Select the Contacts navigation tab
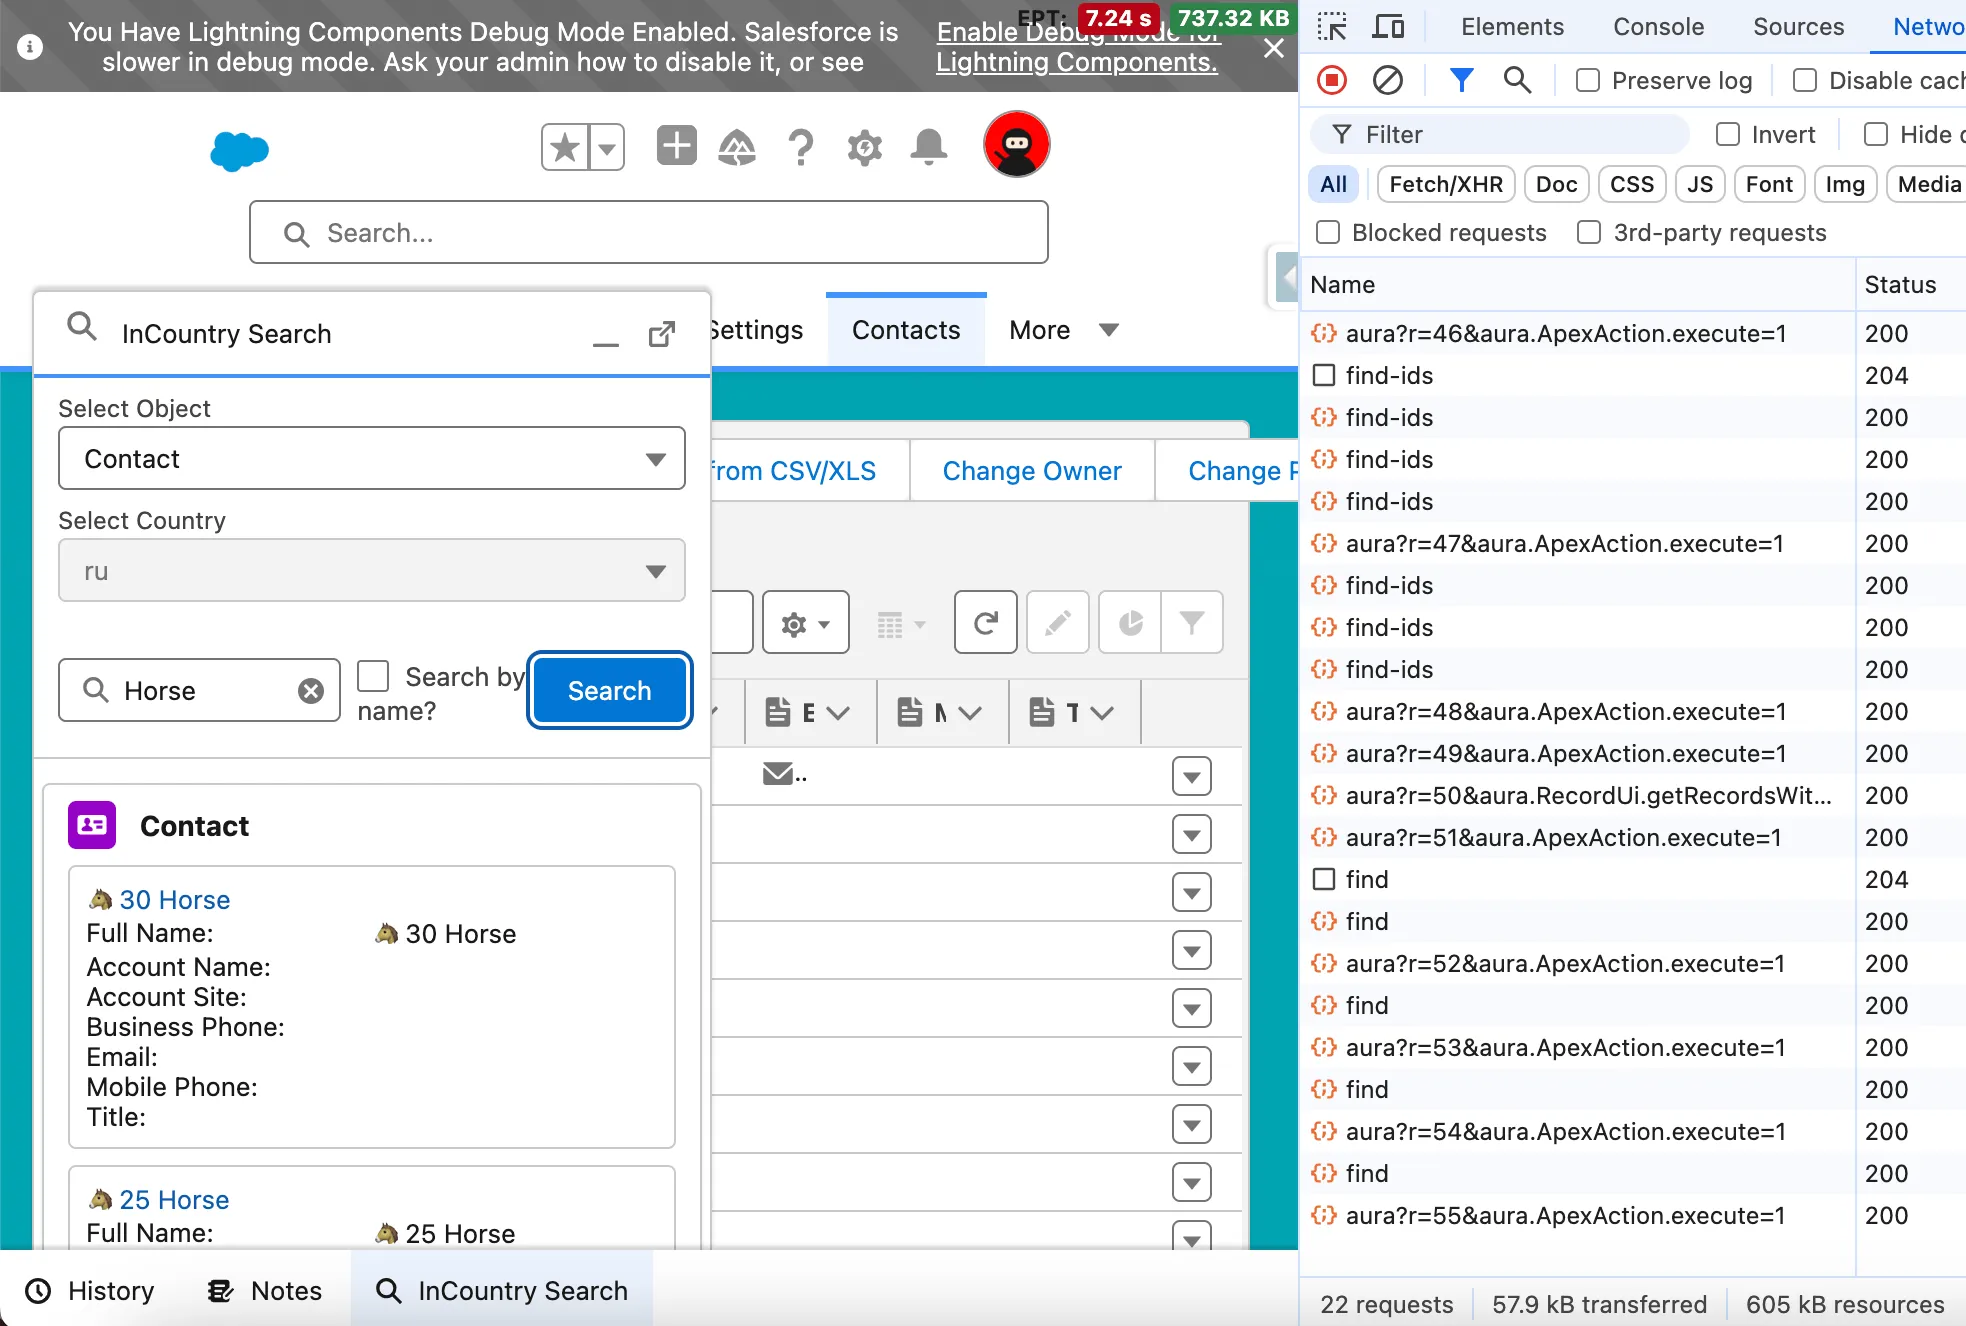Image resolution: width=1966 pixels, height=1326 pixels. [905, 330]
